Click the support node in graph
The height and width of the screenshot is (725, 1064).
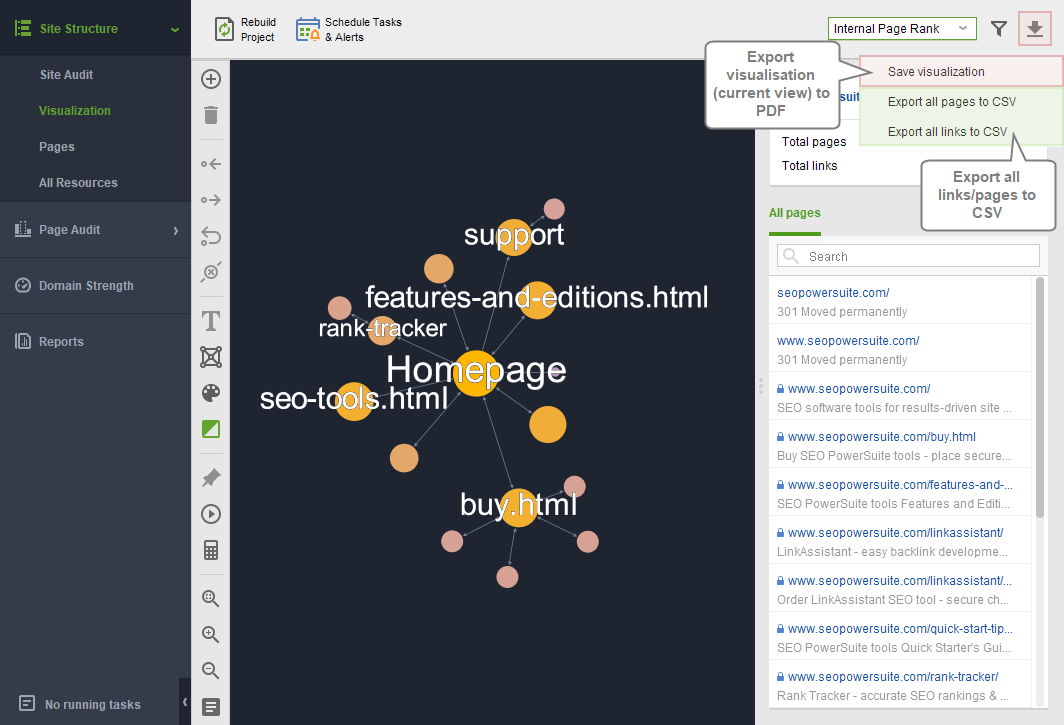point(514,237)
